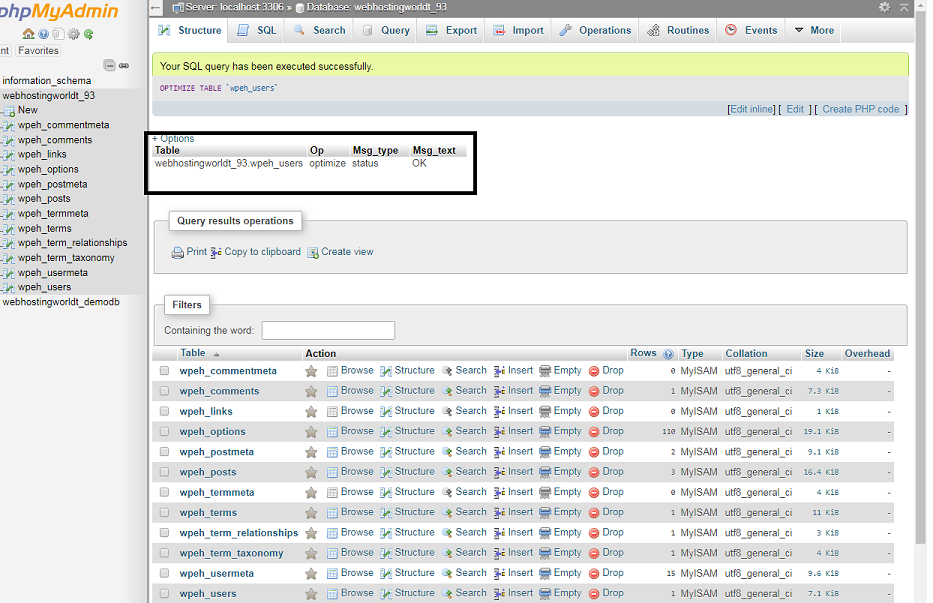The width and height of the screenshot is (933, 603).
Task: Click favorite star icon for wpeh_posts row
Action: pyautogui.click(x=311, y=472)
